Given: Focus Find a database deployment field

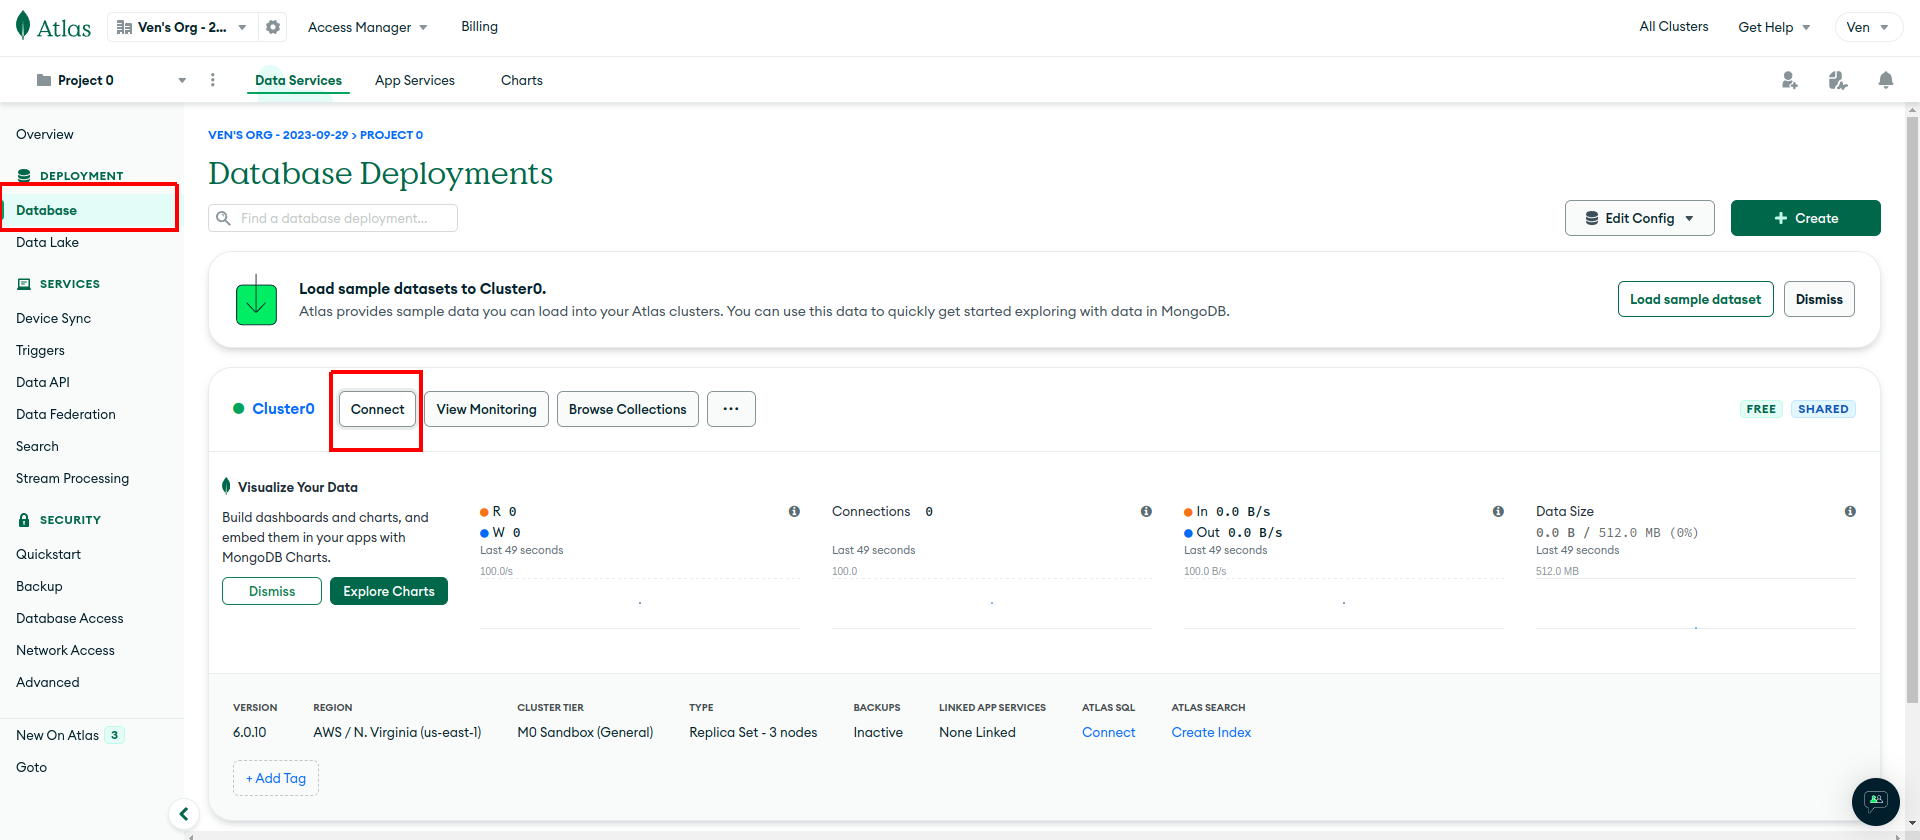Looking at the screenshot, I should coord(333,218).
